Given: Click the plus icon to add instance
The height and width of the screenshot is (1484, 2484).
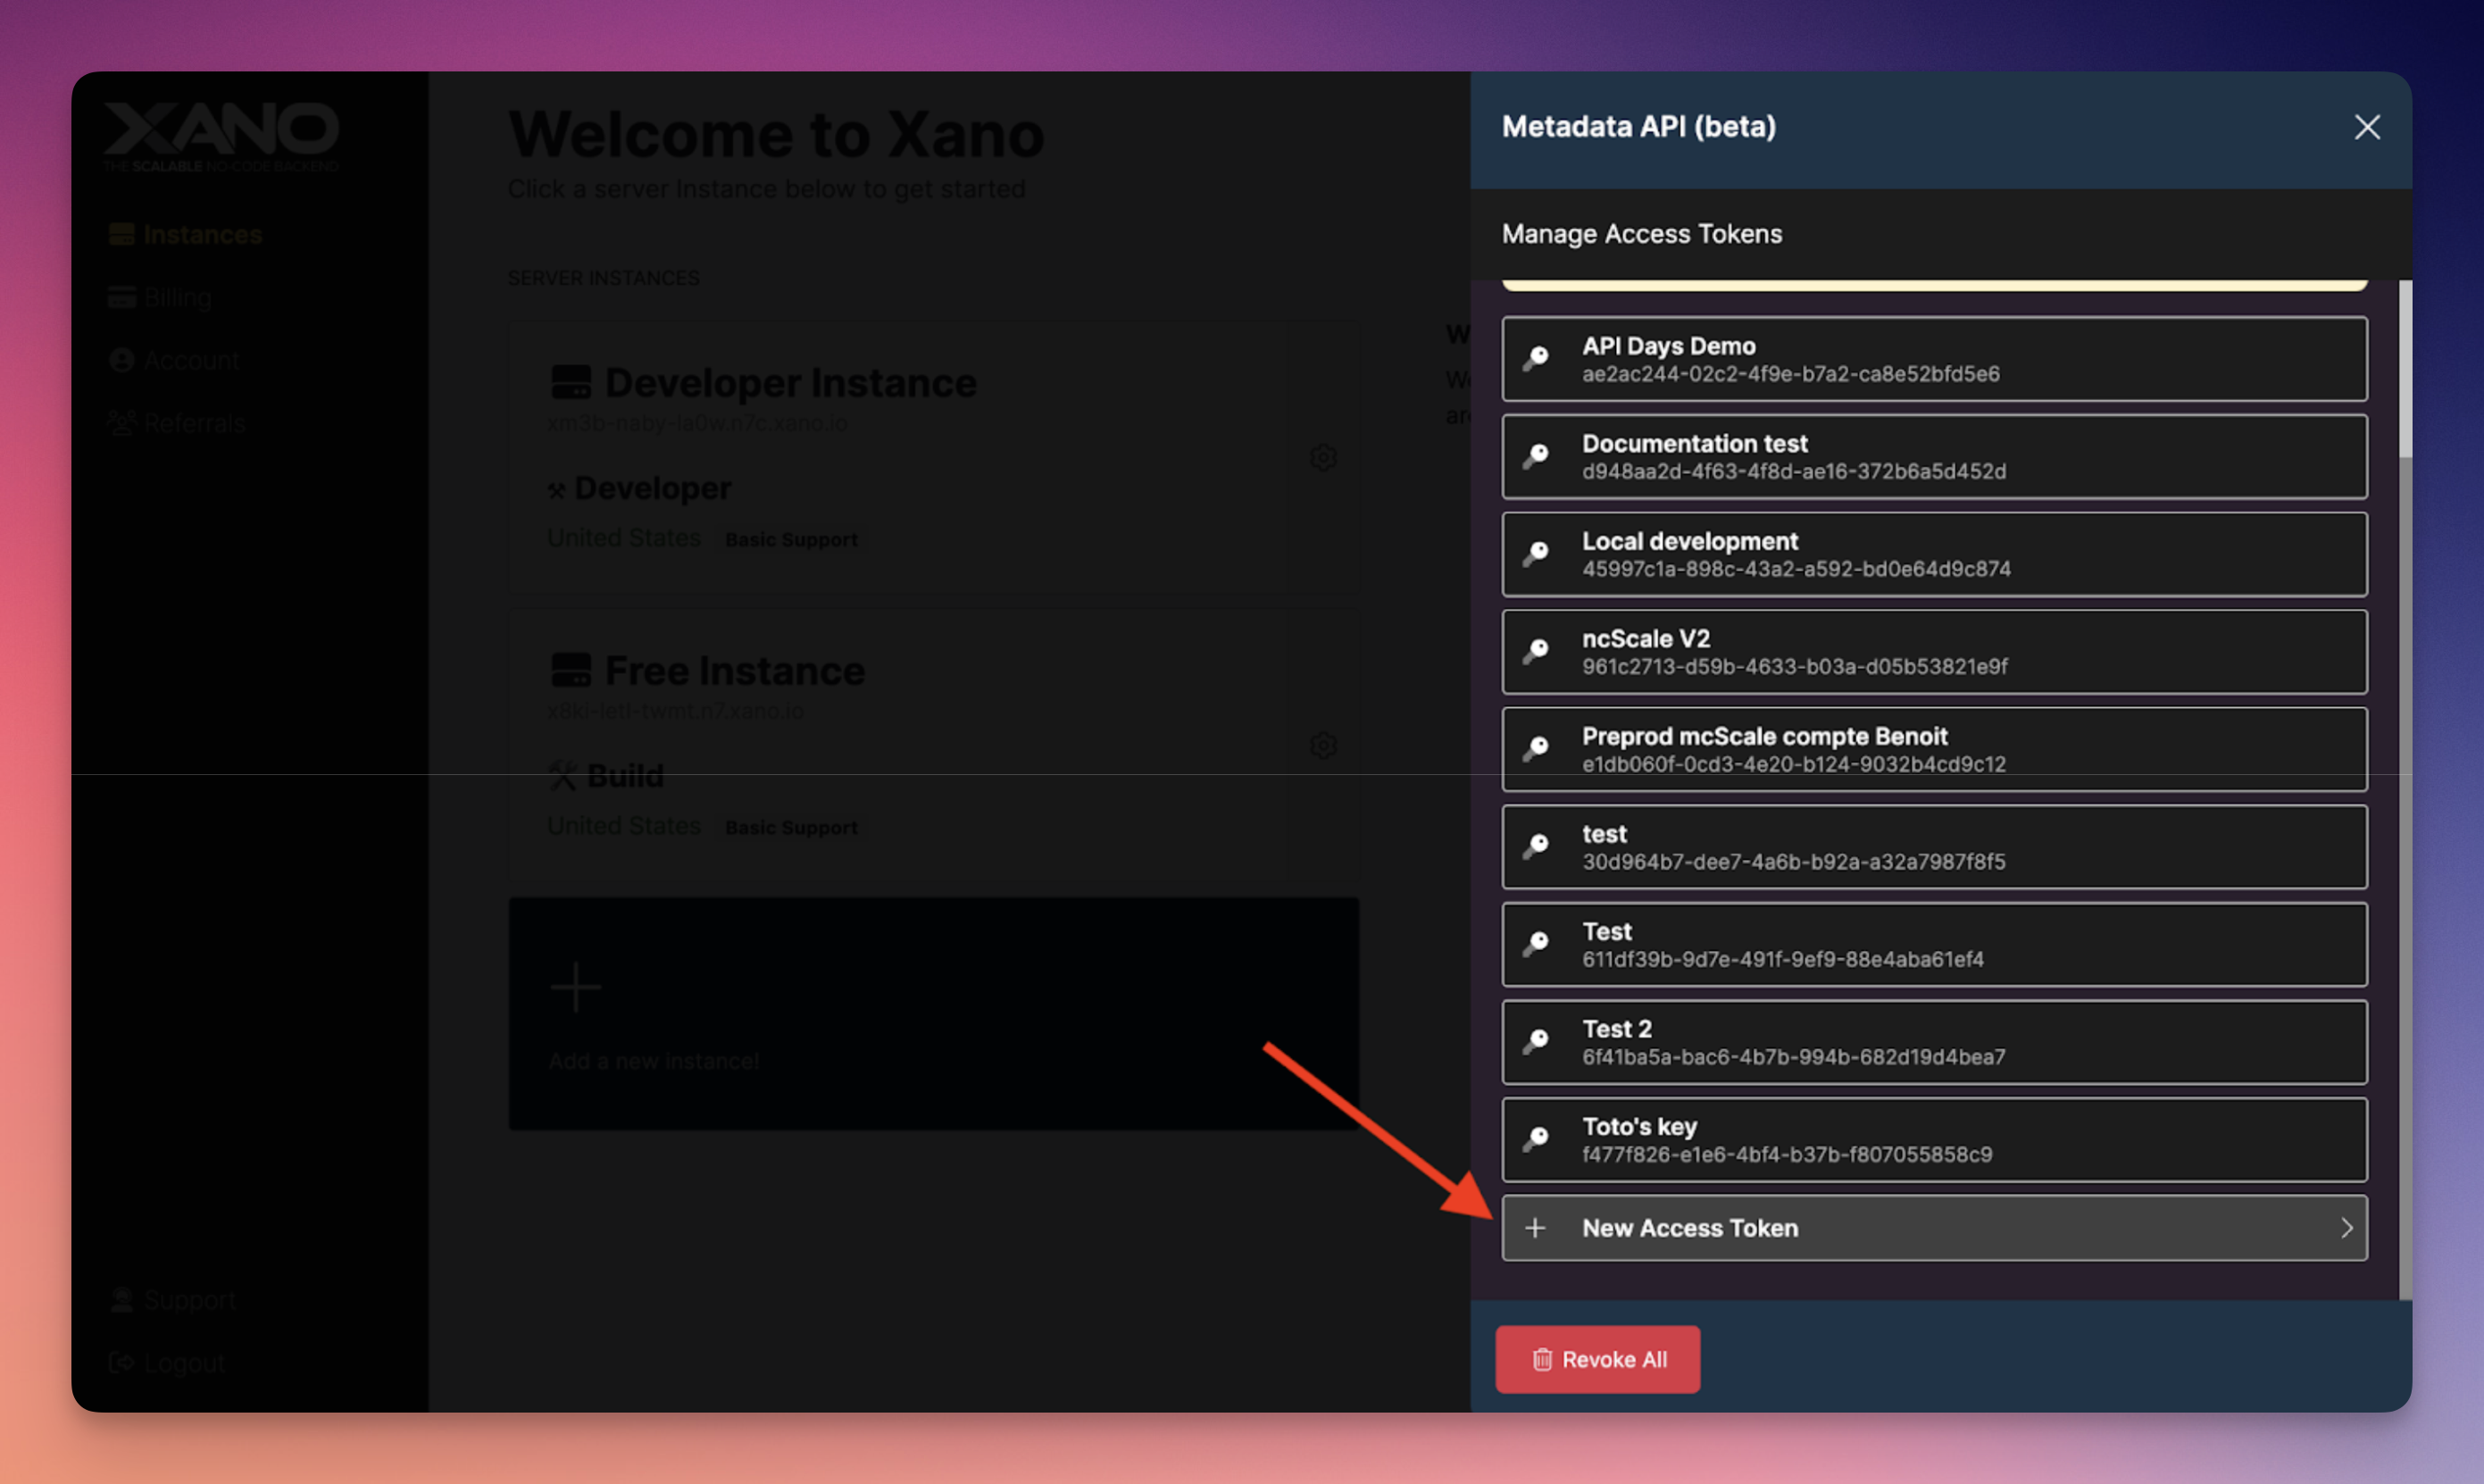Looking at the screenshot, I should tap(575, 987).
